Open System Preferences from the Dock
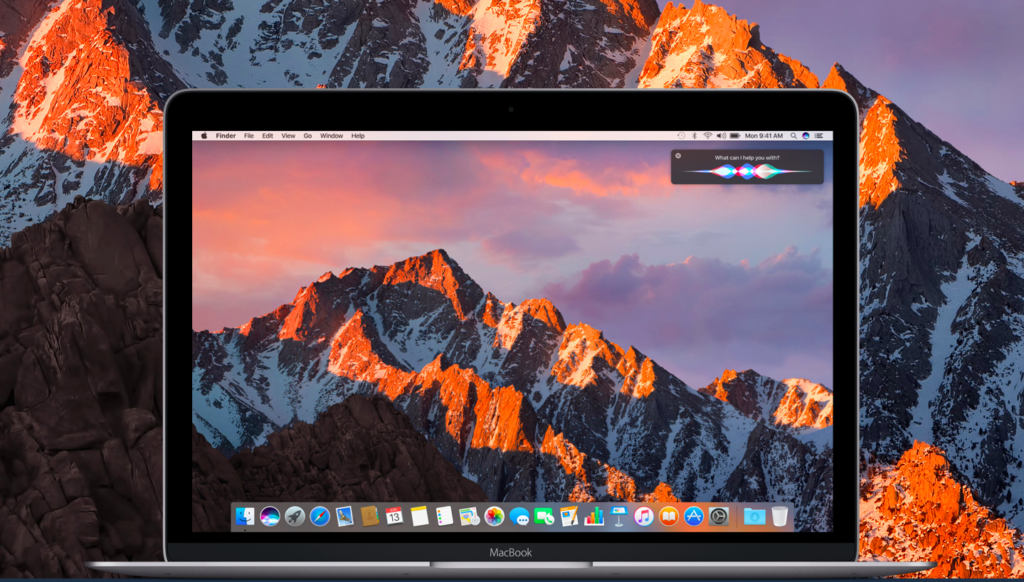The width and height of the screenshot is (1024, 582). coord(719,518)
